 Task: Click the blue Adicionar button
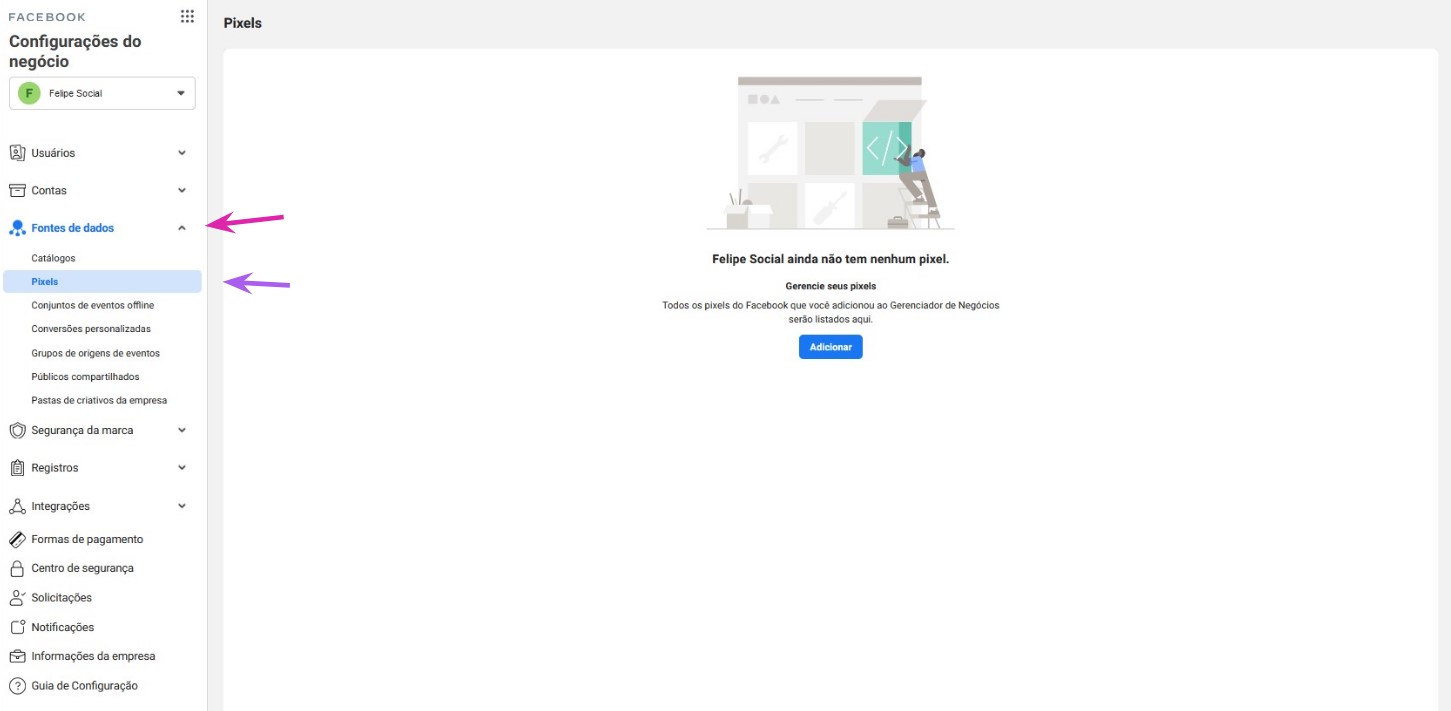tap(830, 347)
